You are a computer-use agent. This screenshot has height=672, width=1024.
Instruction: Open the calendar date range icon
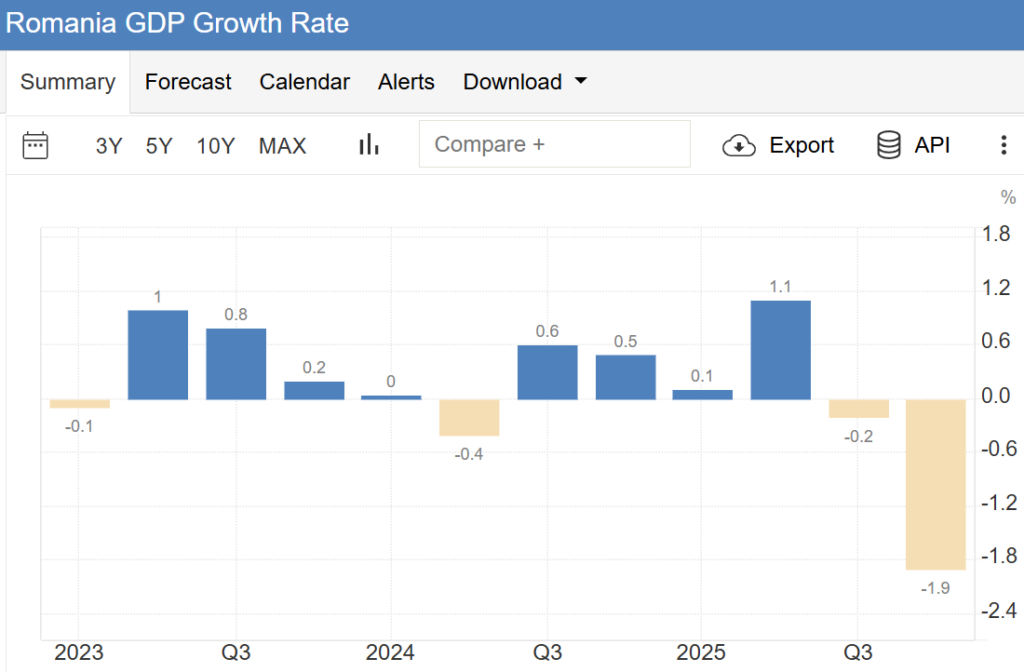tap(35, 145)
